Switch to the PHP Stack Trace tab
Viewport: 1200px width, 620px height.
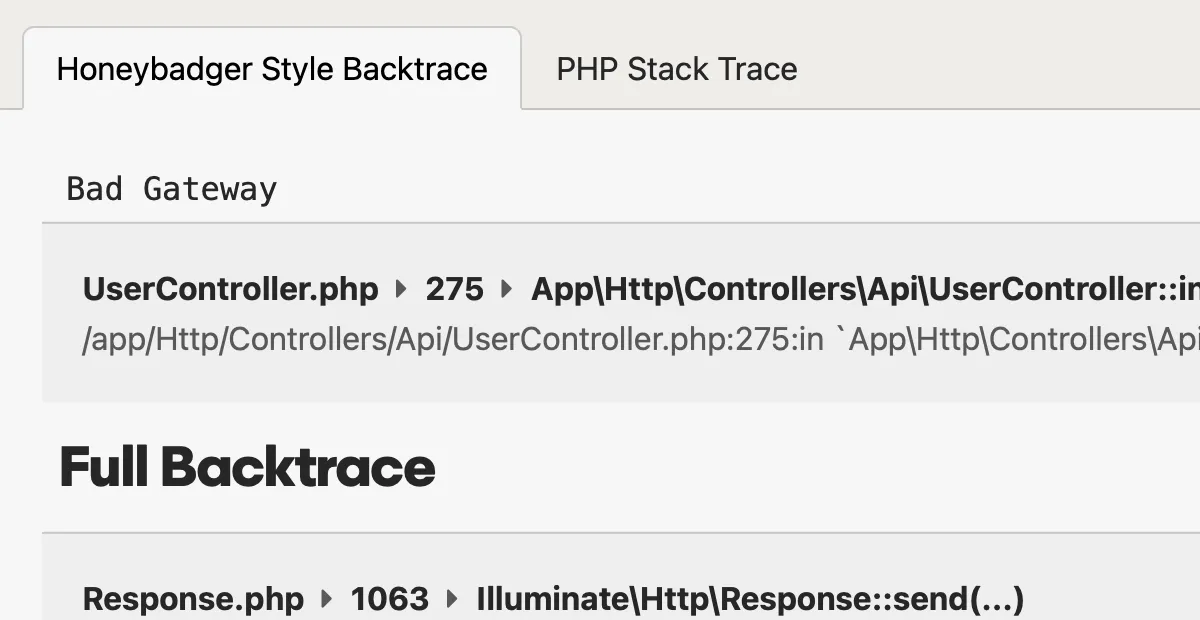click(676, 69)
